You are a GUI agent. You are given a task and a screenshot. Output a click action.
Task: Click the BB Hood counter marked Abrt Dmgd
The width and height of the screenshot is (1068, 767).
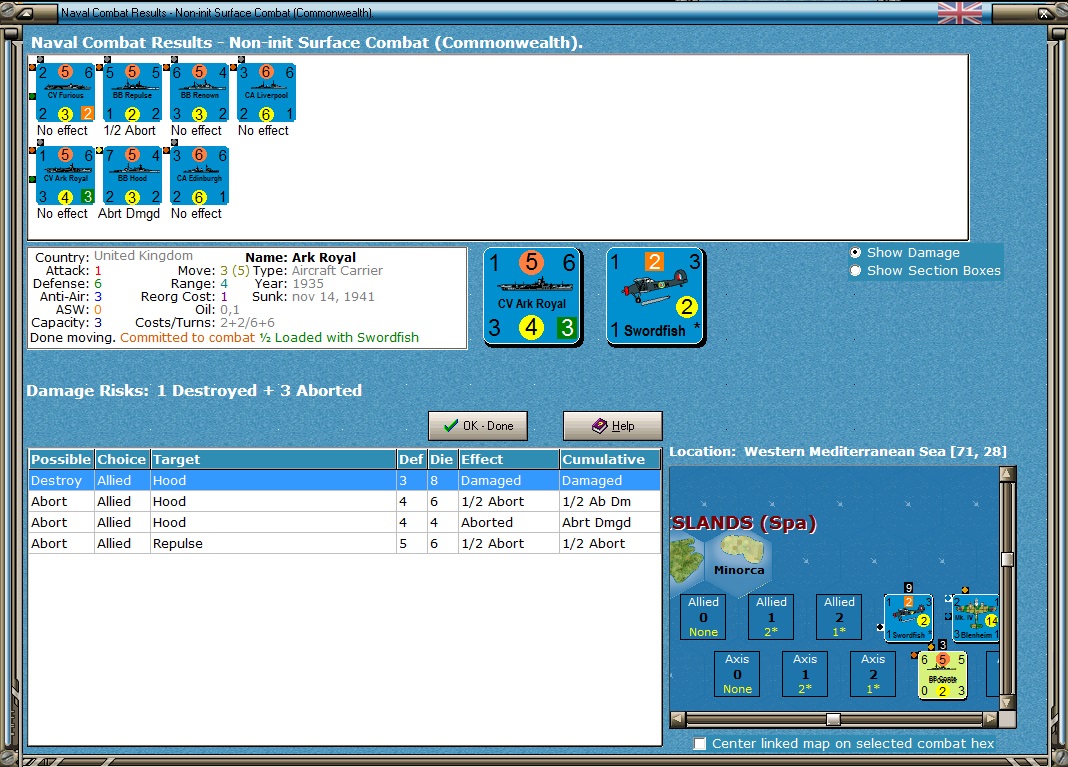point(132,176)
